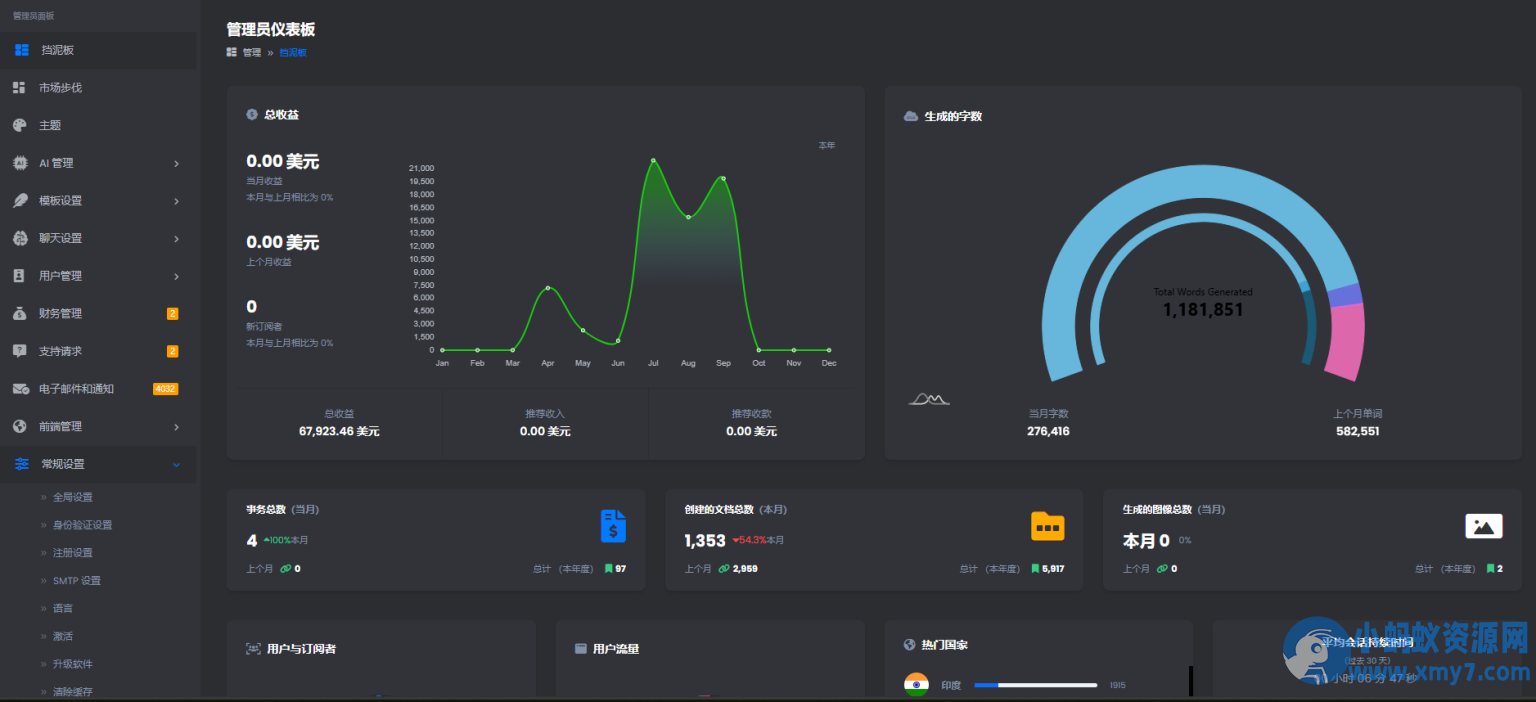Click the chip icon next to AI 管理
Screen dimensions: 1536x702
pyautogui.click(x=19, y=163)
